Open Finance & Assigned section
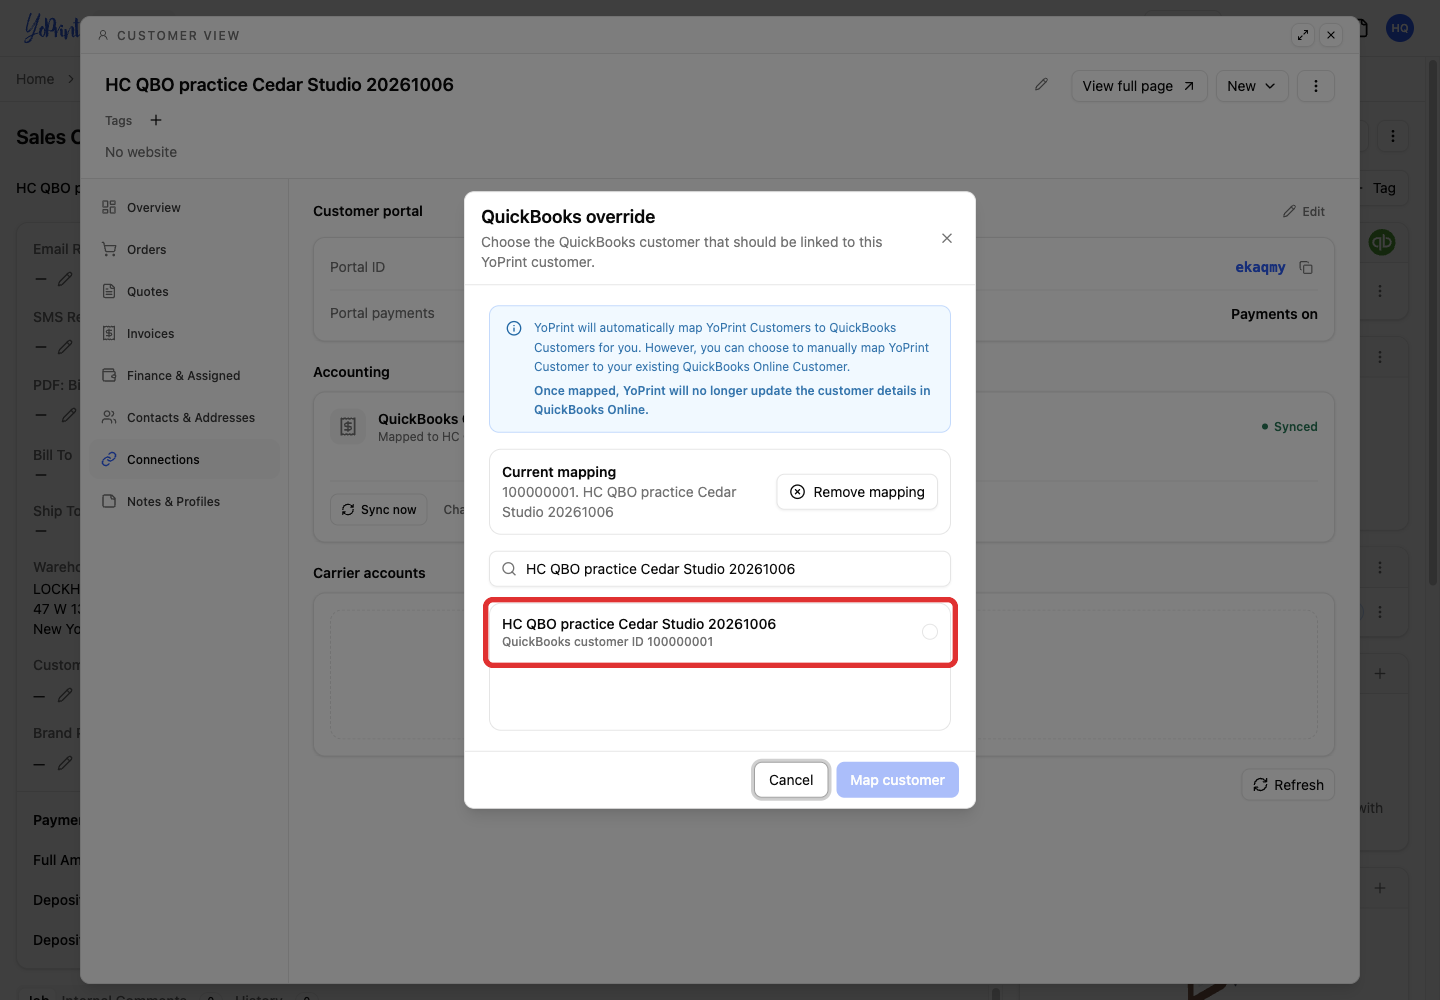1440x1000 pixels. pyautogui.click(x=184, y=376)
